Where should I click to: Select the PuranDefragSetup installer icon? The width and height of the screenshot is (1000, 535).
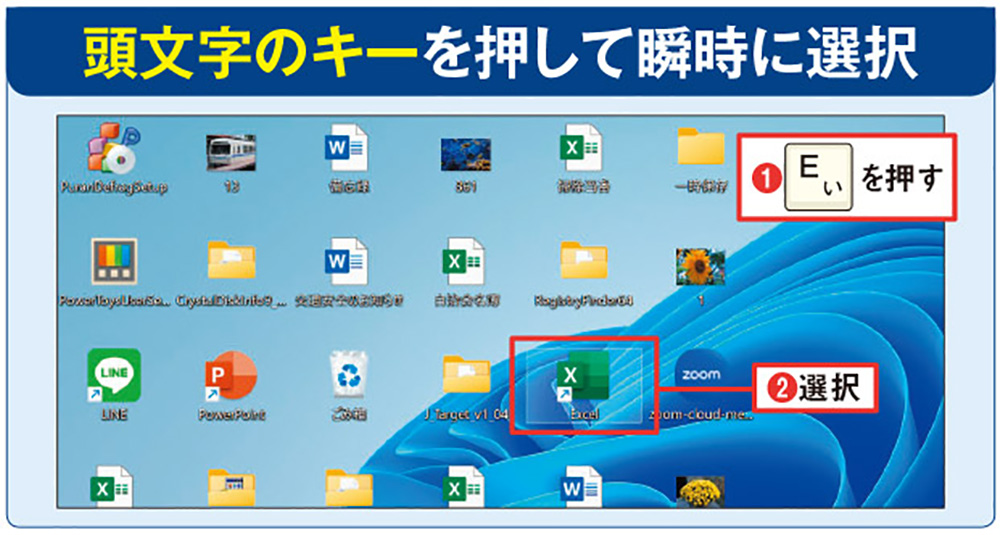pyautogui.click(x=114, y=149)
